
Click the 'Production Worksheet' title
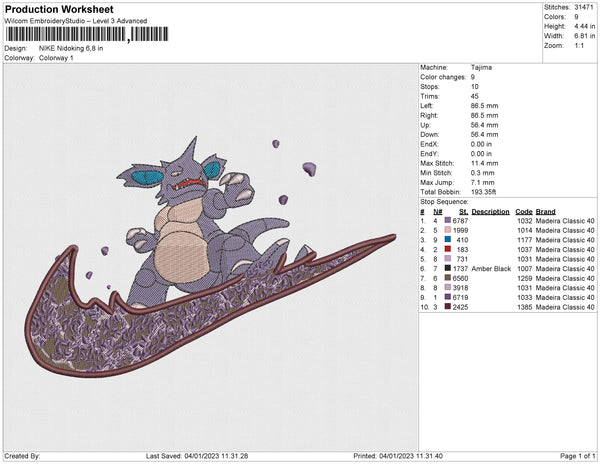[59, 10]
